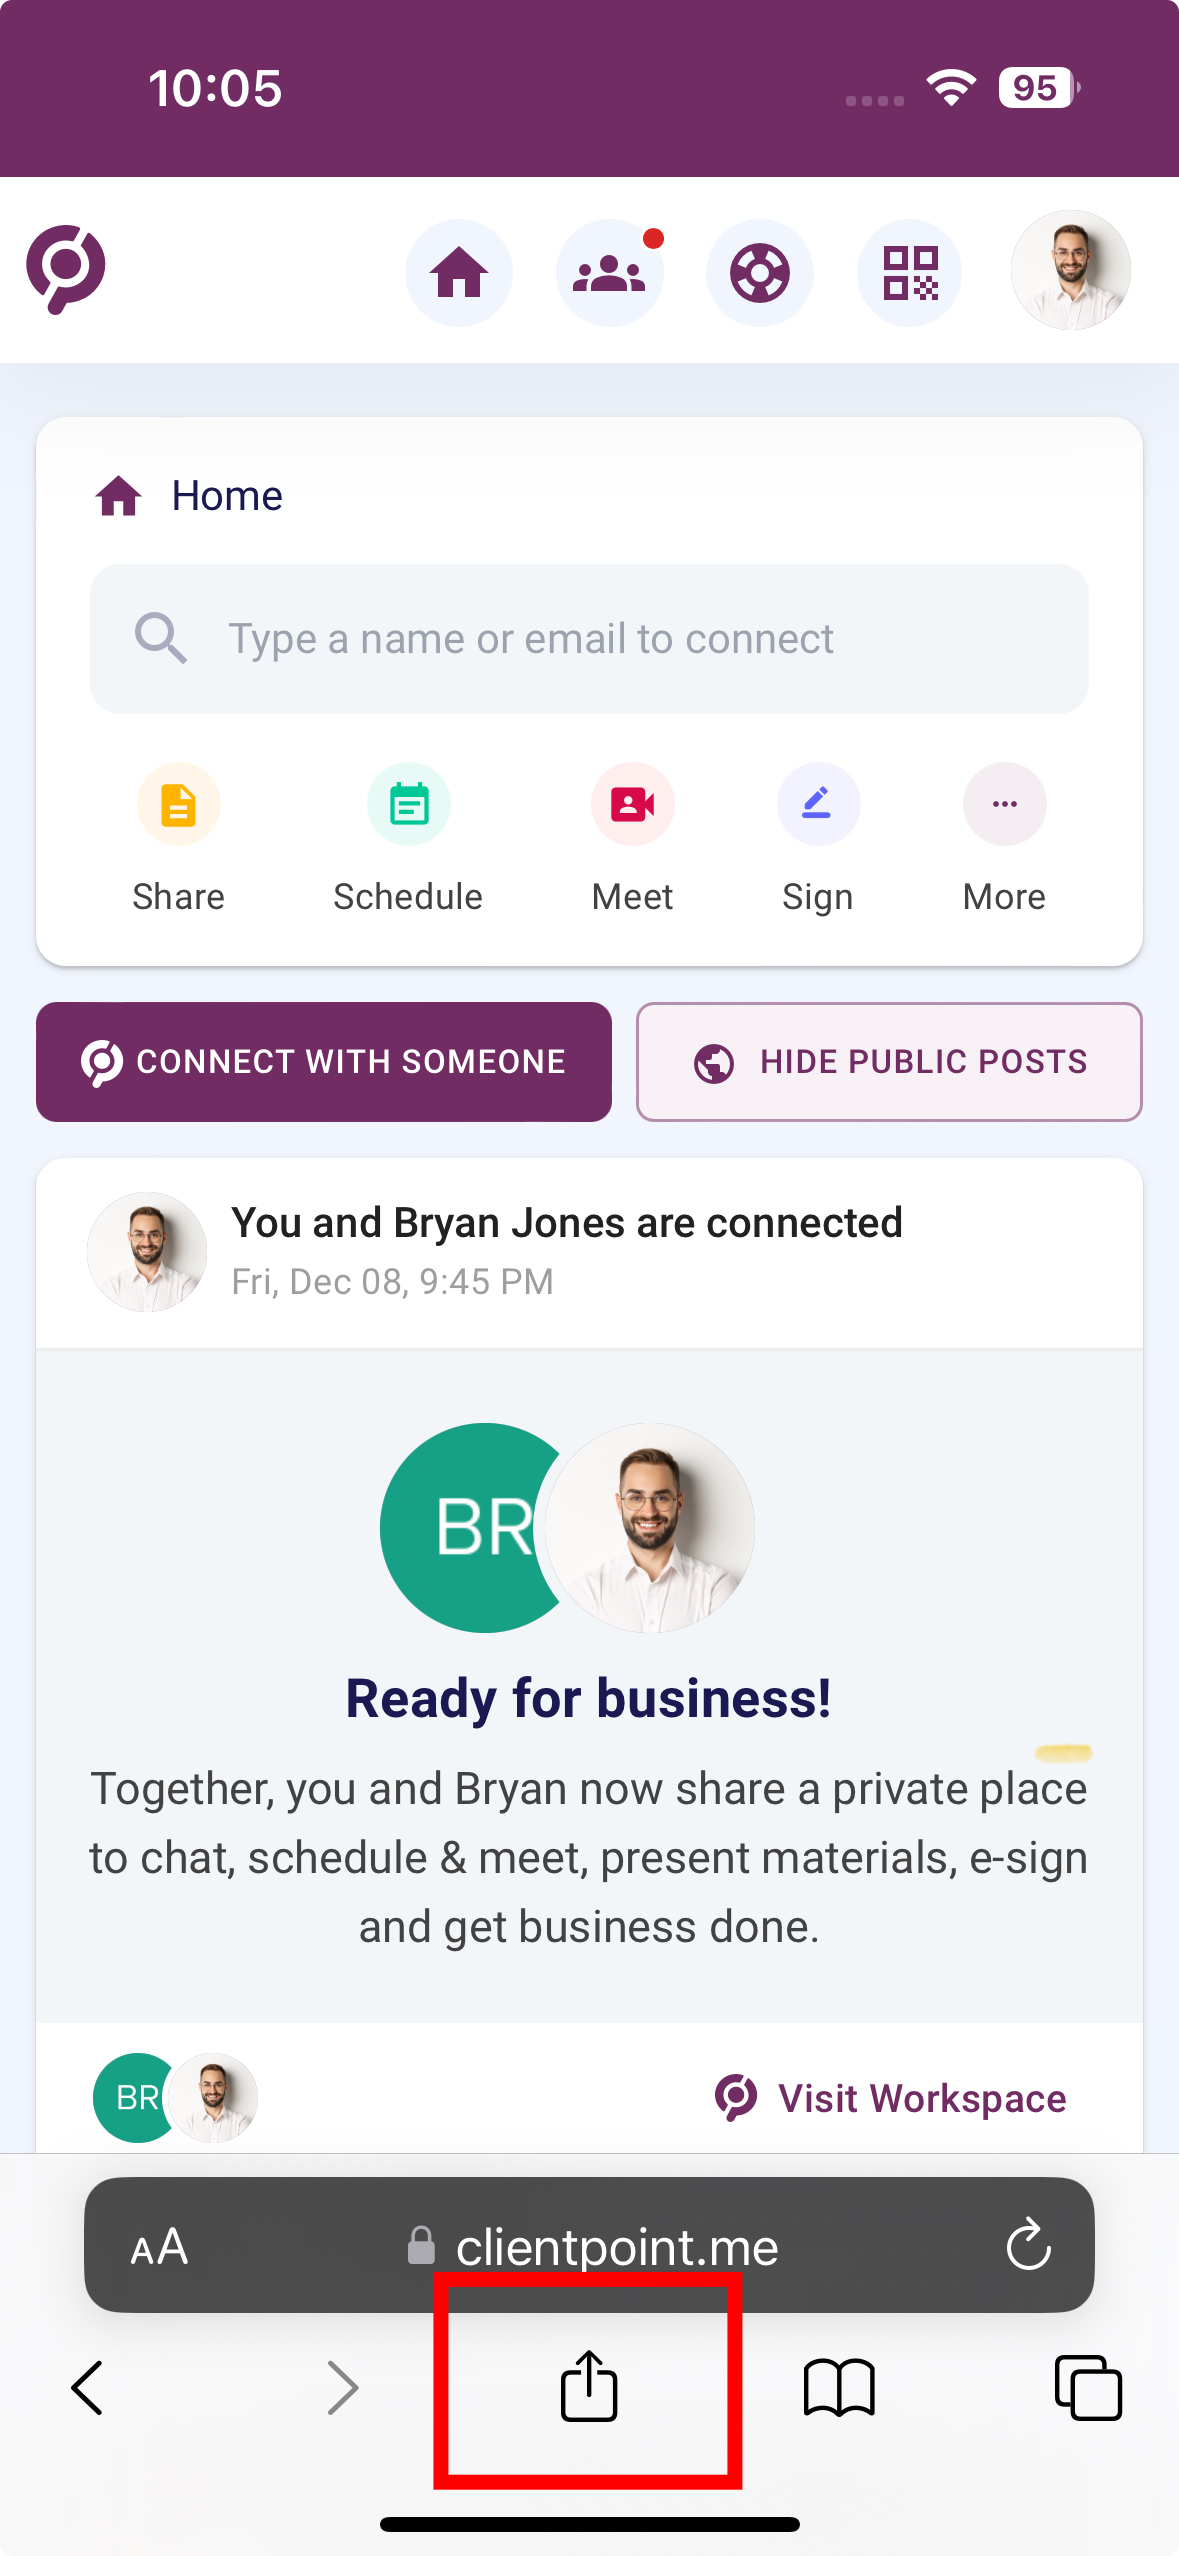Open the Home icon in top navigation
Image resolution: width=1179 pixels, height=2556 pixels.
click(459, 272)
